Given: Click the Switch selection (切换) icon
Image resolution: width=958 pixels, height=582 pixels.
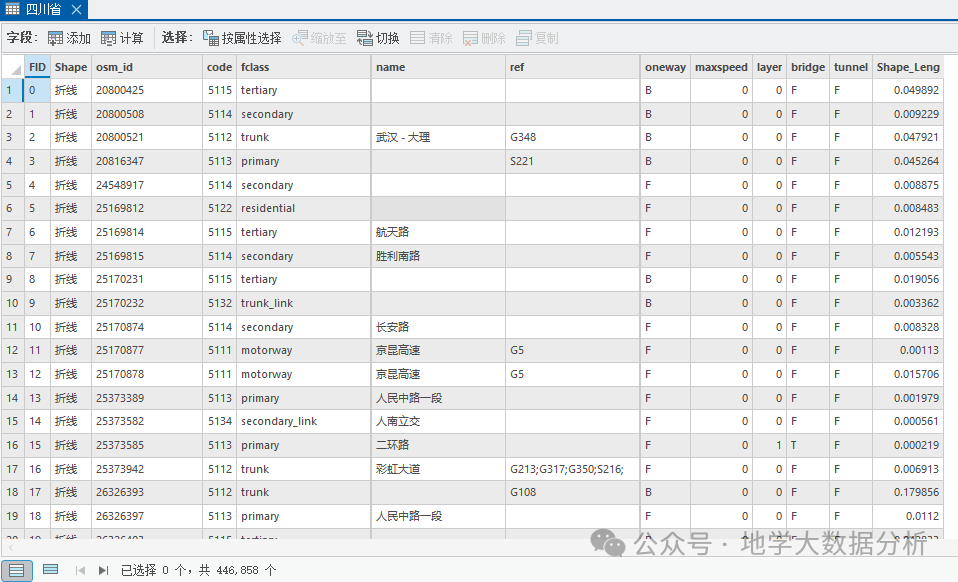Looking at the screenshot, I should pyautogui.click(x=365, y=38).
